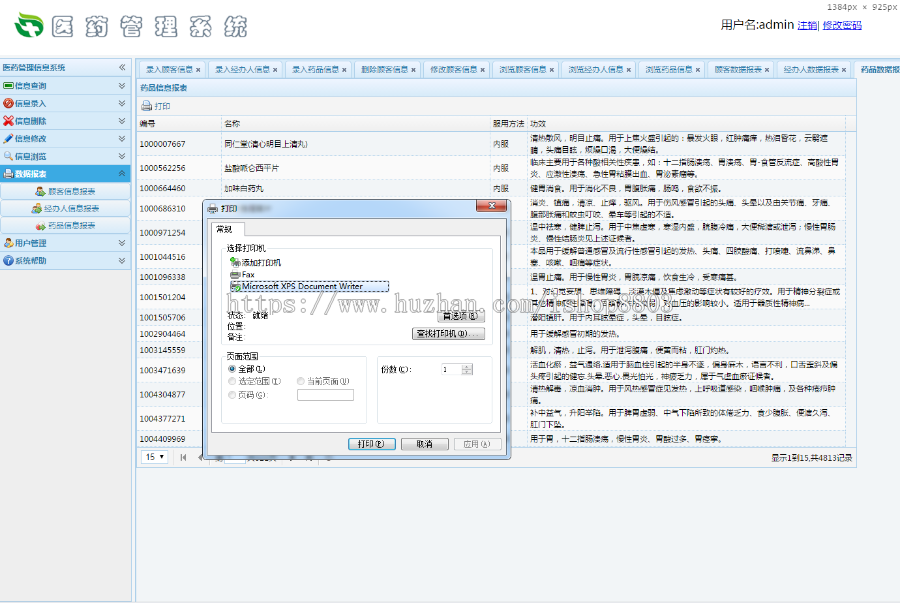This screenshot has height=603, width=900.
Task: Choose the 选定范围 radio option
Action: [230, 381]
